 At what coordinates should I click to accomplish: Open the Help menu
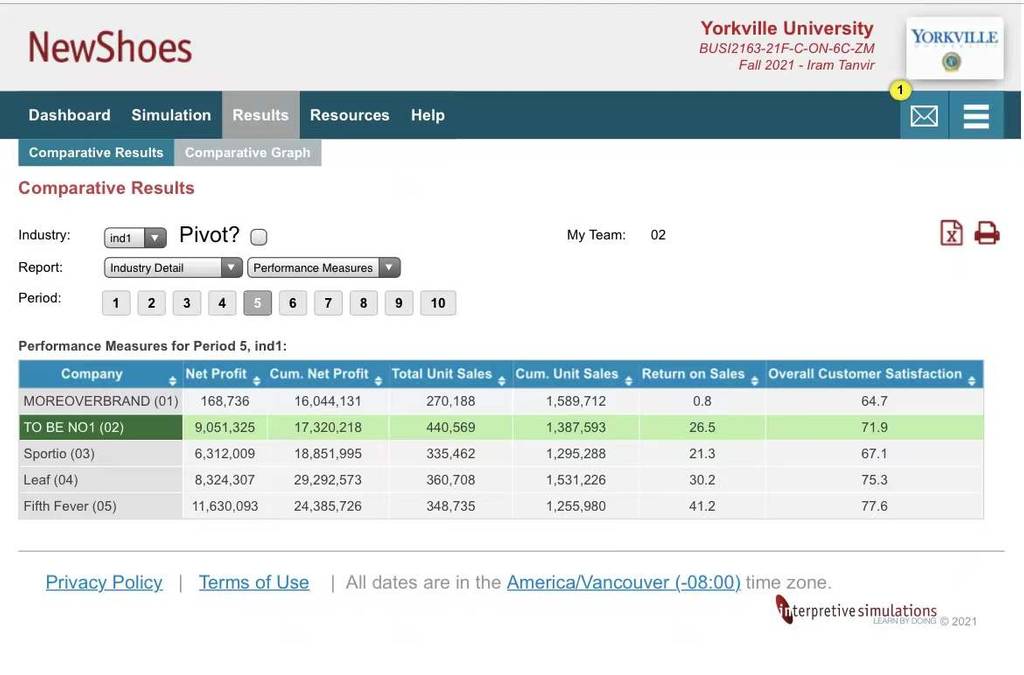428,115
